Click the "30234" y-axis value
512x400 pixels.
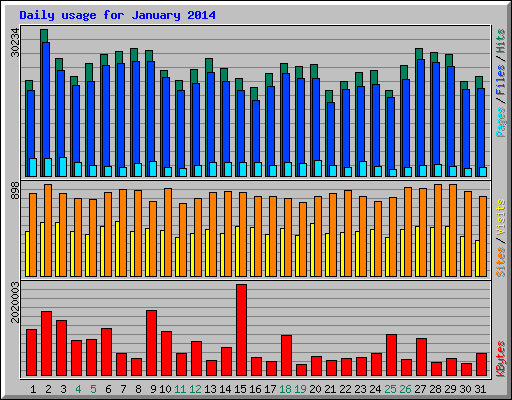(x=15, y=42)
